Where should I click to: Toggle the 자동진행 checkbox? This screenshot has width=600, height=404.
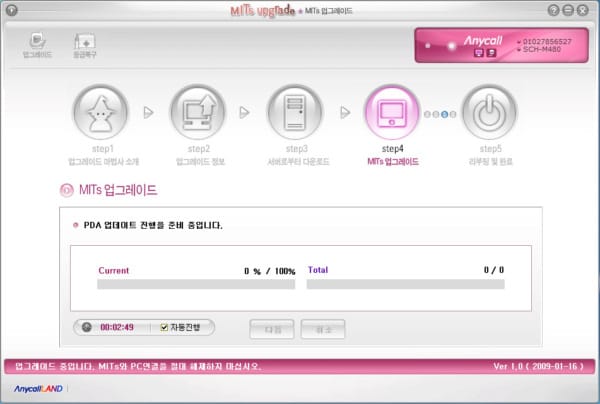(x=164, y=327)
